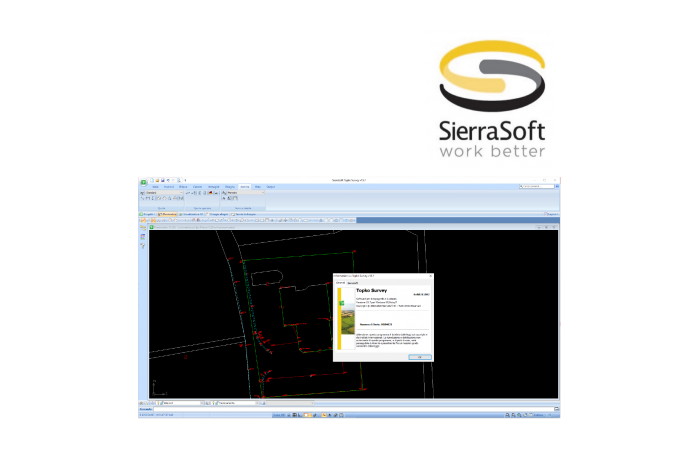Click the magnifier zoom icon in status bar
The image size is (700, 463).
[x=507, y=415]
